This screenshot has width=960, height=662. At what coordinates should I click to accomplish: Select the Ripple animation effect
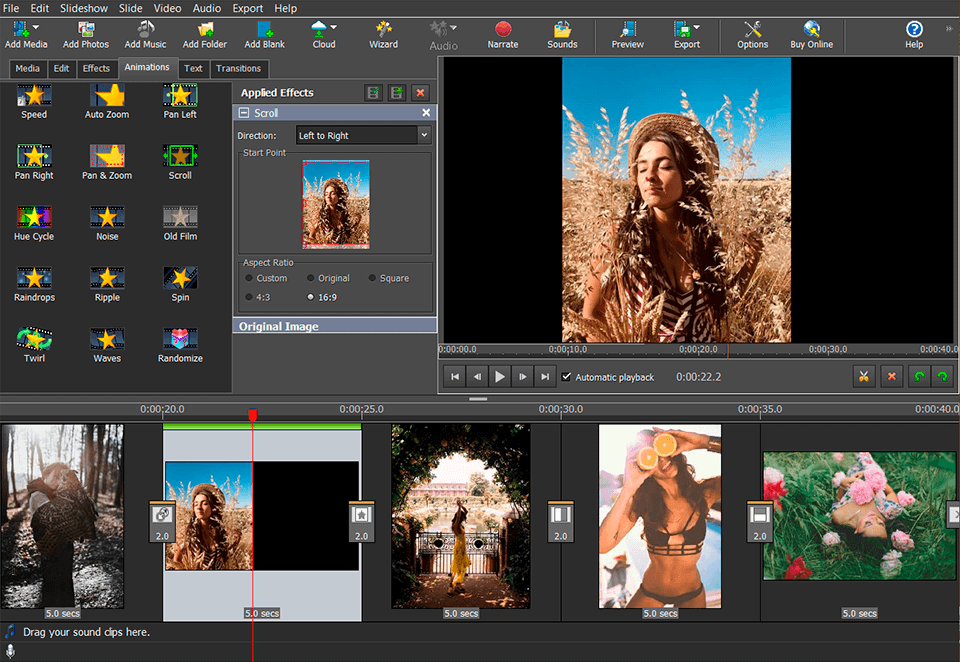pos(106,283)
